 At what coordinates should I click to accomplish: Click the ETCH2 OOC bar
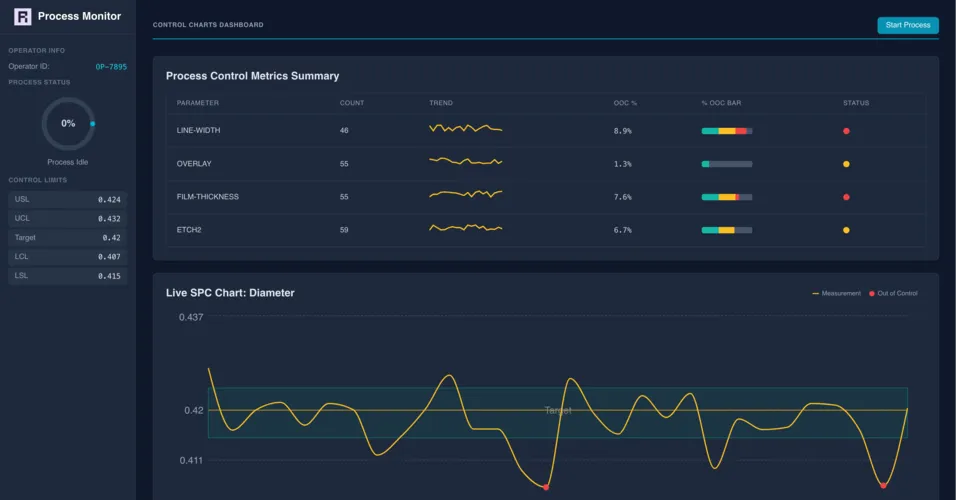click(x=727, y=230)
